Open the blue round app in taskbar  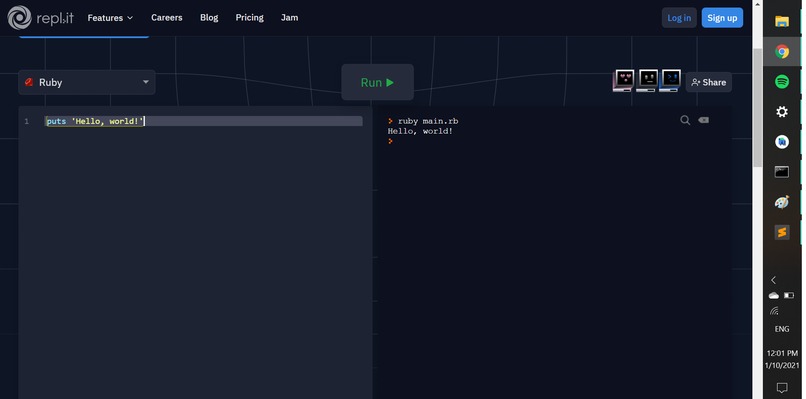782,141
